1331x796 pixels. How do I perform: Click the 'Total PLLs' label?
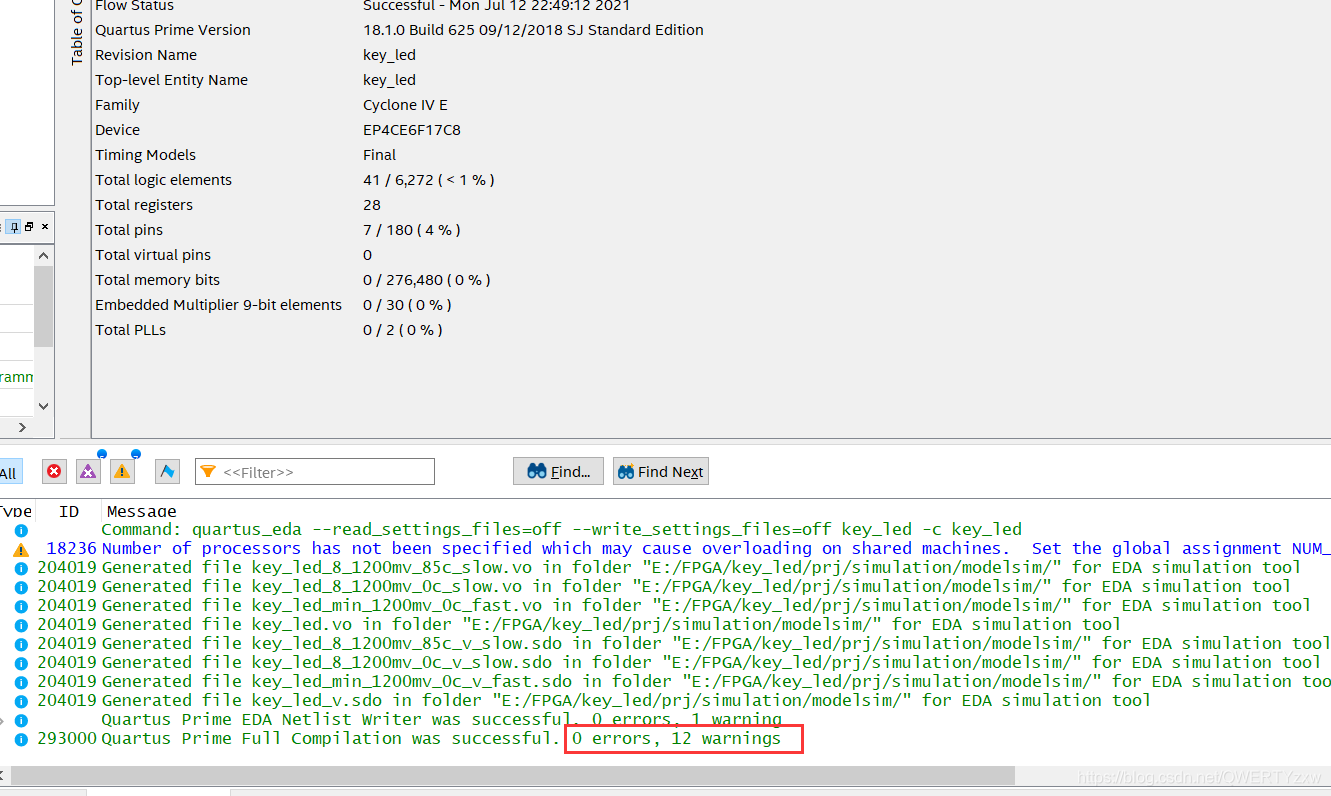[130, 330]
